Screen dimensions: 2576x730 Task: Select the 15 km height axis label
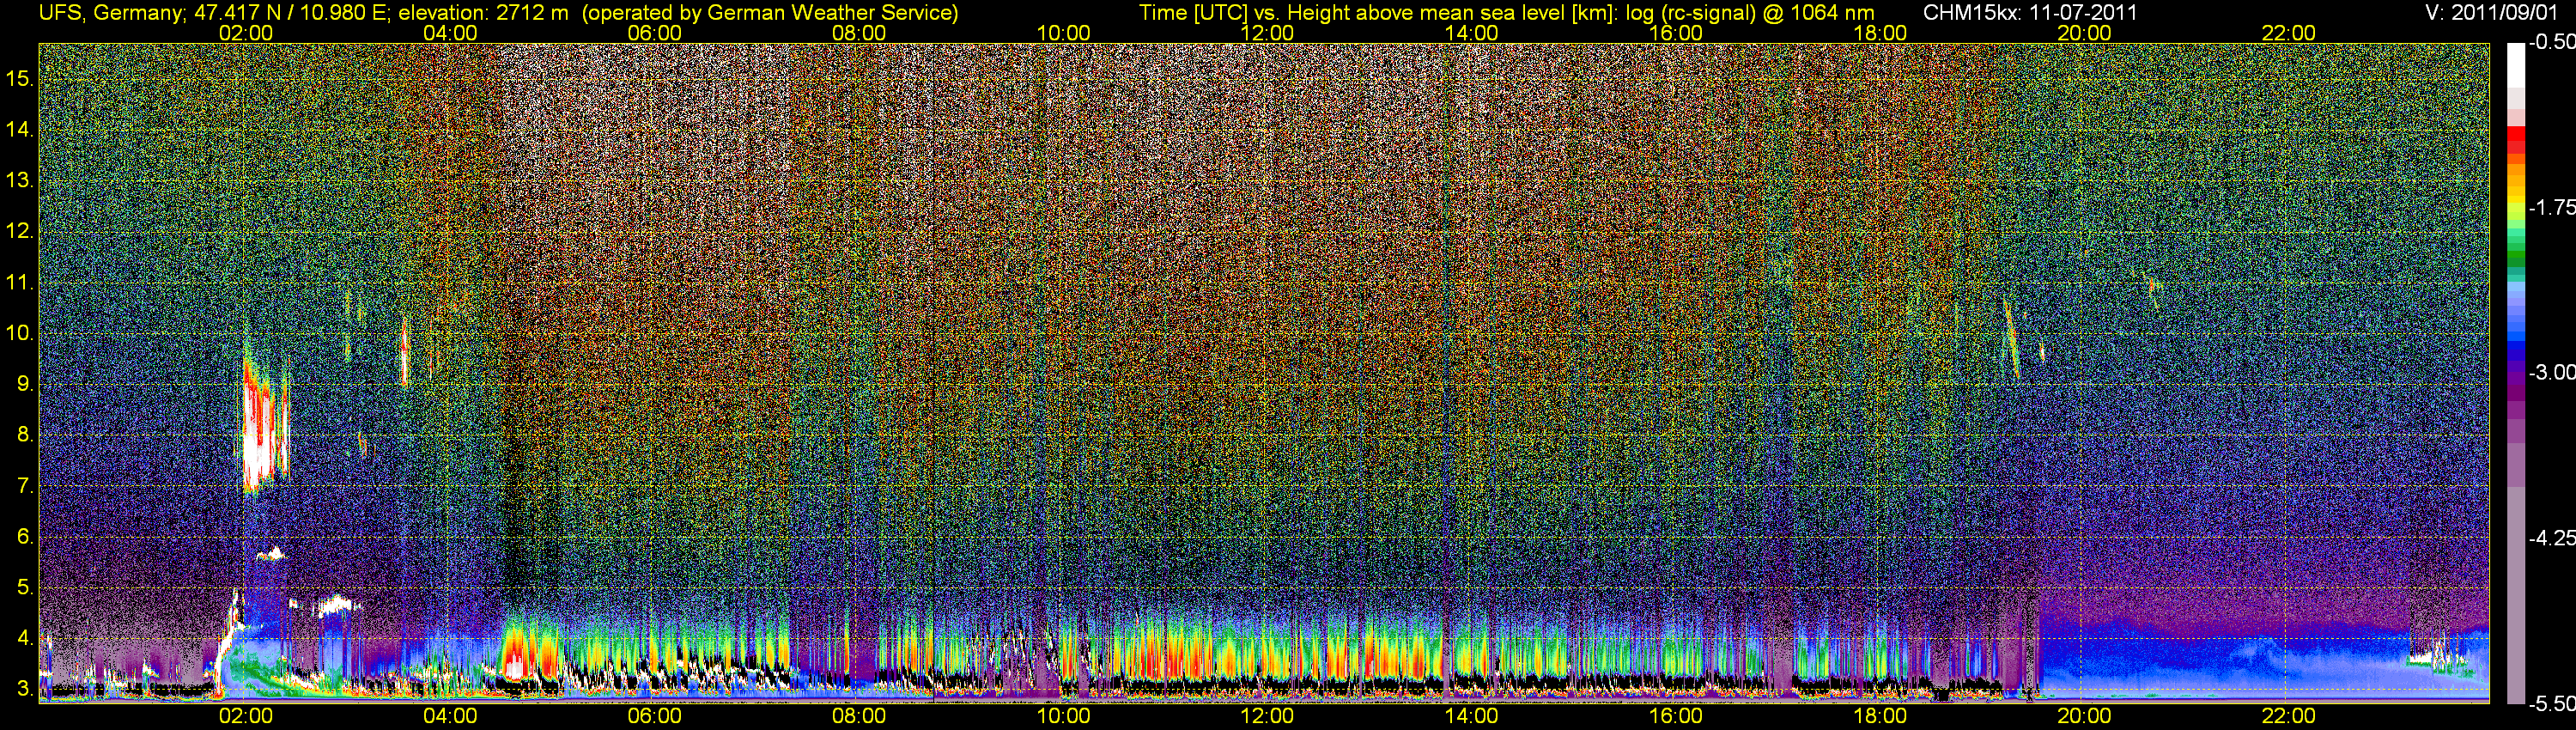(19, 78)
